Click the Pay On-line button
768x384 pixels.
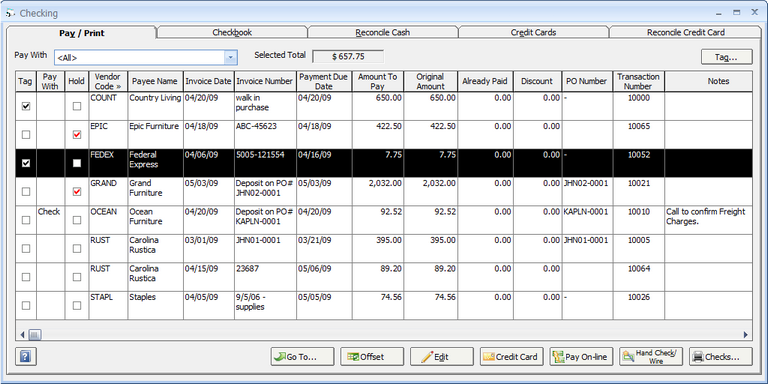(581, 357)
